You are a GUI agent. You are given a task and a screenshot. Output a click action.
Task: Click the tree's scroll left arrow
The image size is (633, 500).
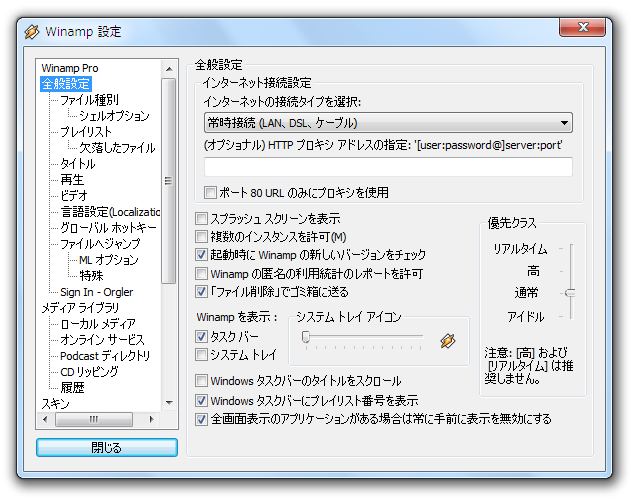[45, 419]
